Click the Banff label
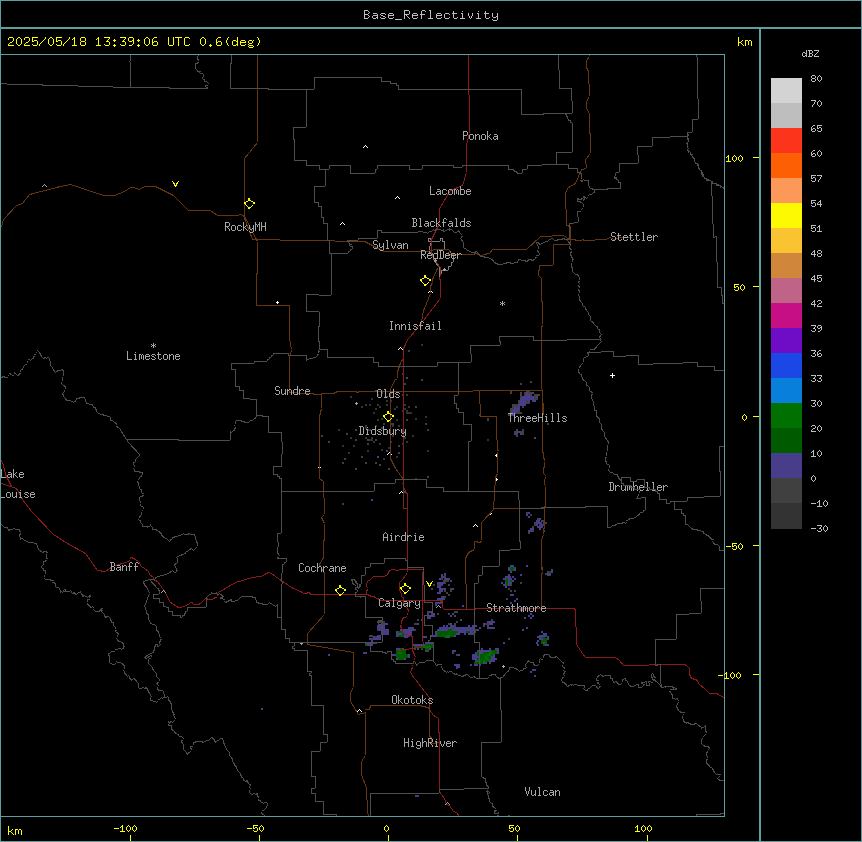 coord(124,567)
